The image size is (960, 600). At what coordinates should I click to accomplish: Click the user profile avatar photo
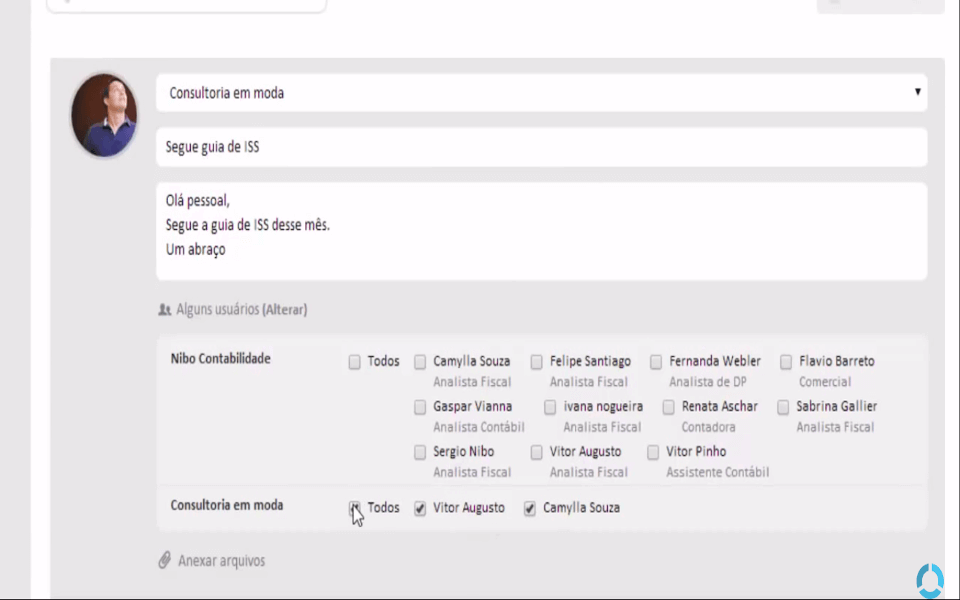(104, 115)
